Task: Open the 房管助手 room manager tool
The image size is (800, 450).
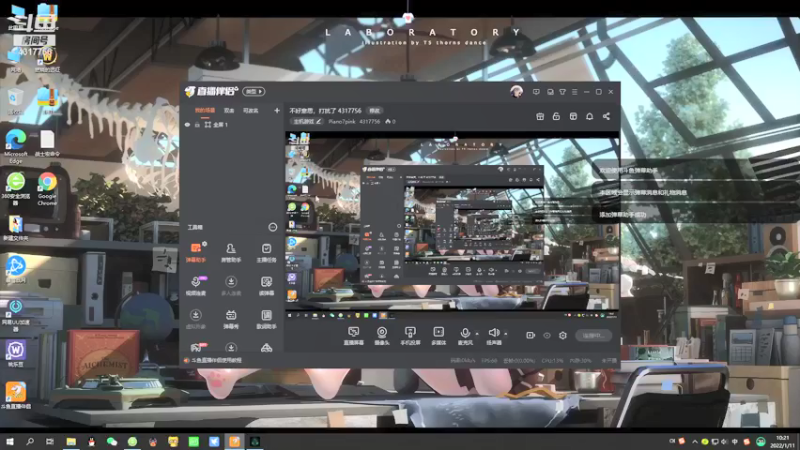Action: [x=231, y=253]
